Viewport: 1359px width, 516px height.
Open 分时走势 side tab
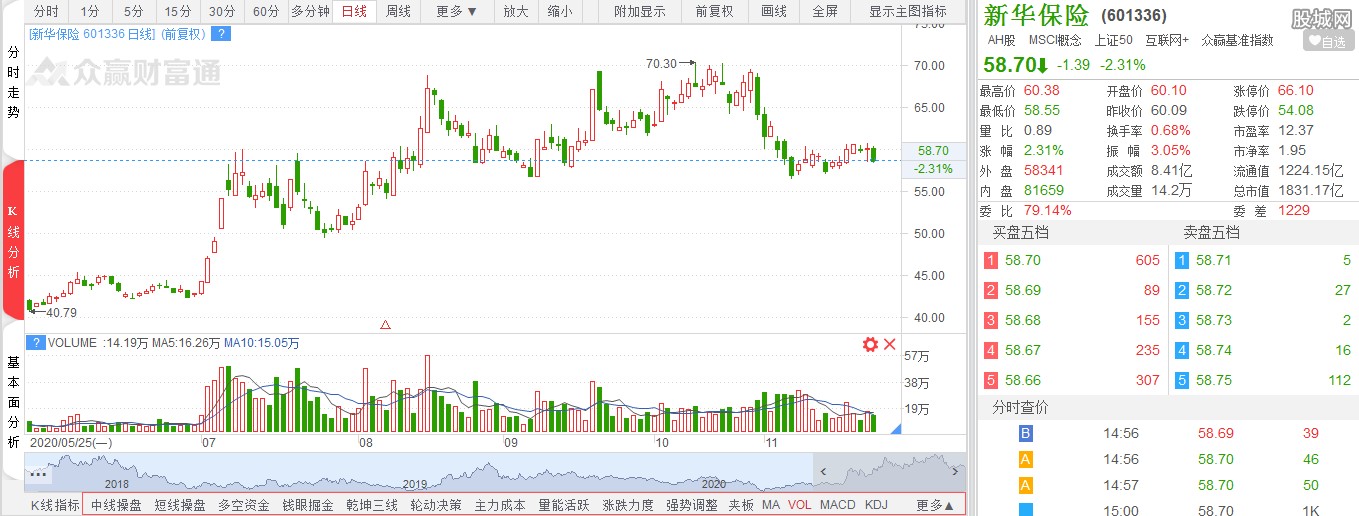(x=13, y=82)
